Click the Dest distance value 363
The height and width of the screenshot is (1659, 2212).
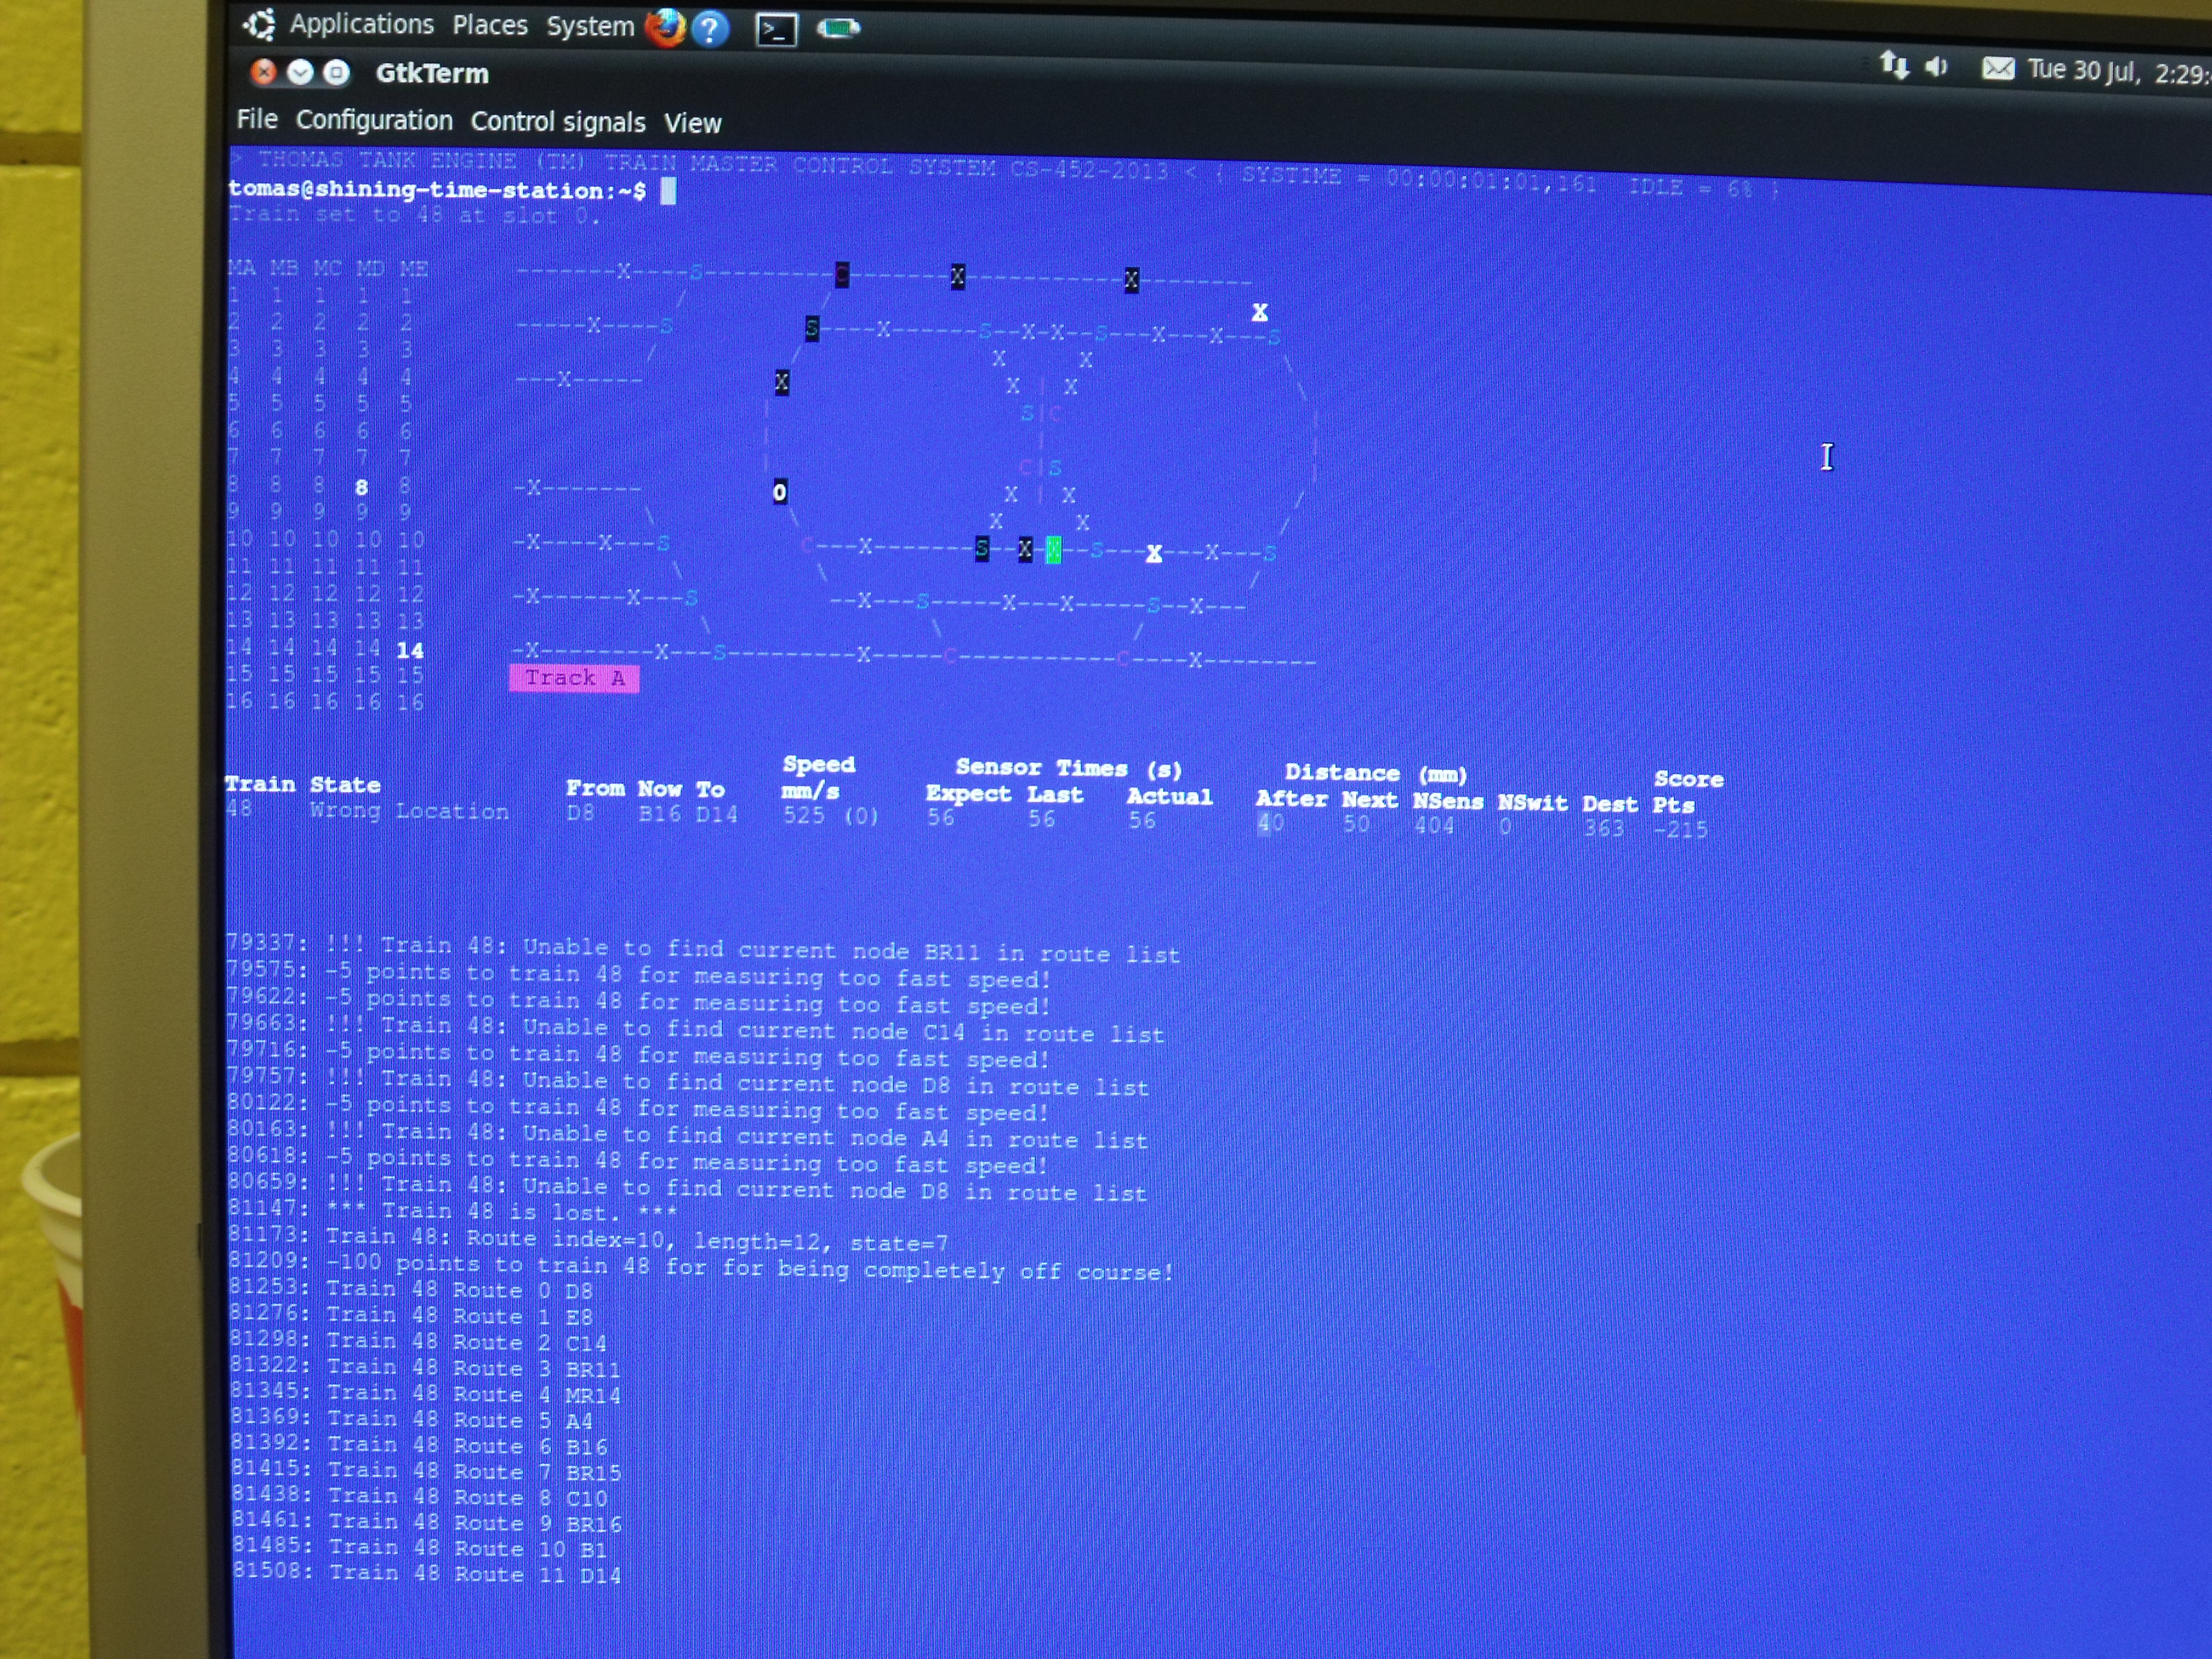pyautogui.click(x=1603, y=828)
